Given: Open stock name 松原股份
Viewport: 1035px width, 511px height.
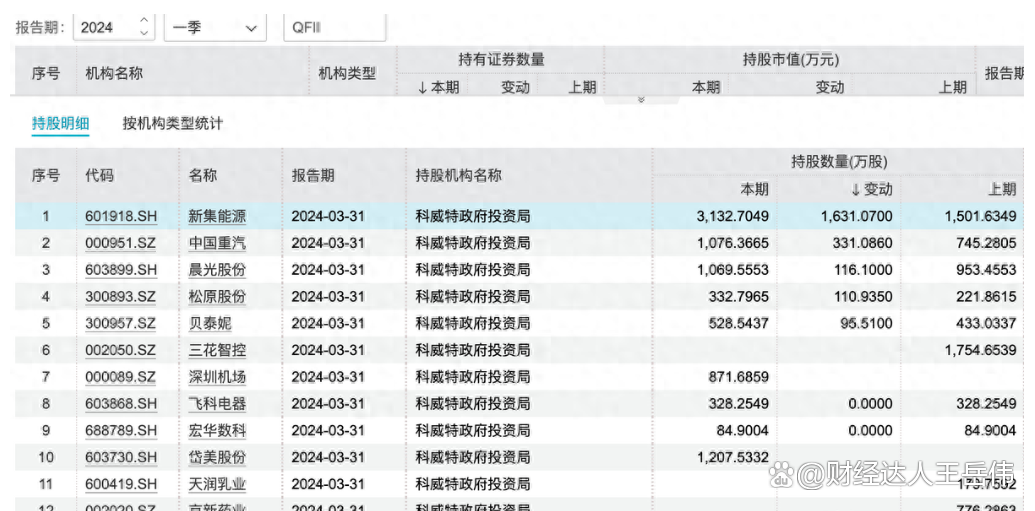Looking at the screenshot, I should tap(217, 296).
